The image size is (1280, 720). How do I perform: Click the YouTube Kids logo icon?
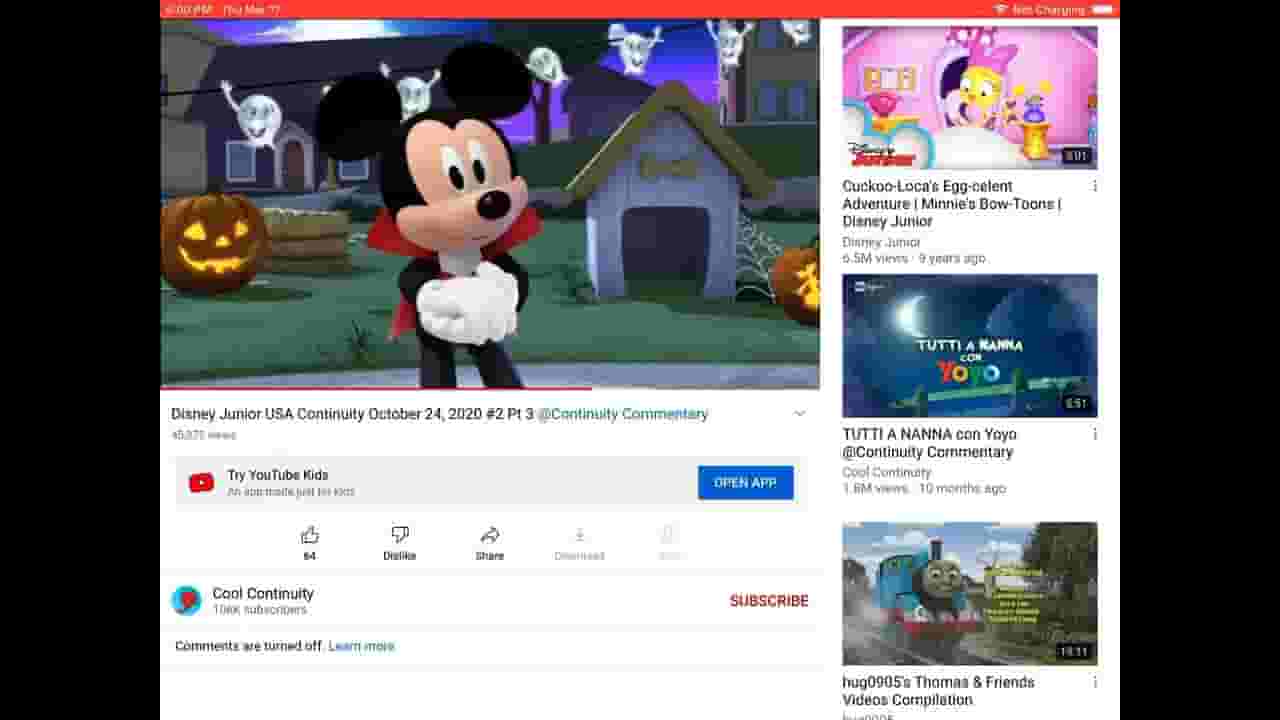point(201,483)
